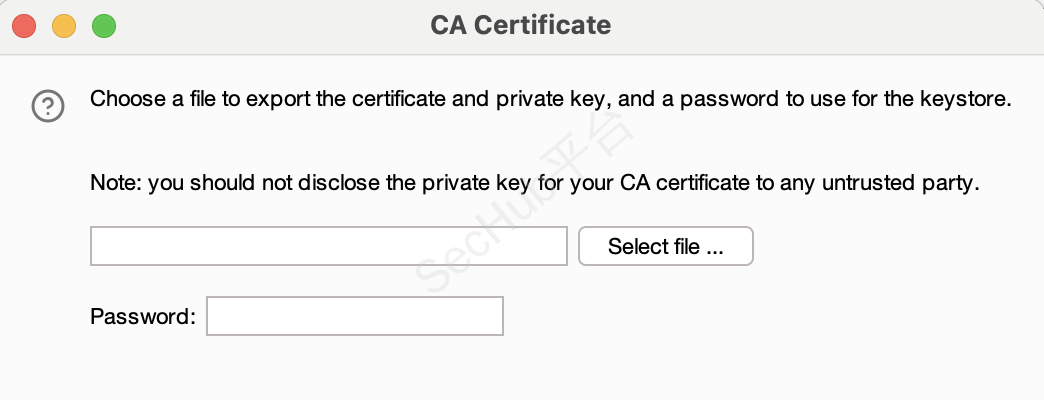Focus the export file path field
The width and height of the screenshot is (1044, 400).
328,247
